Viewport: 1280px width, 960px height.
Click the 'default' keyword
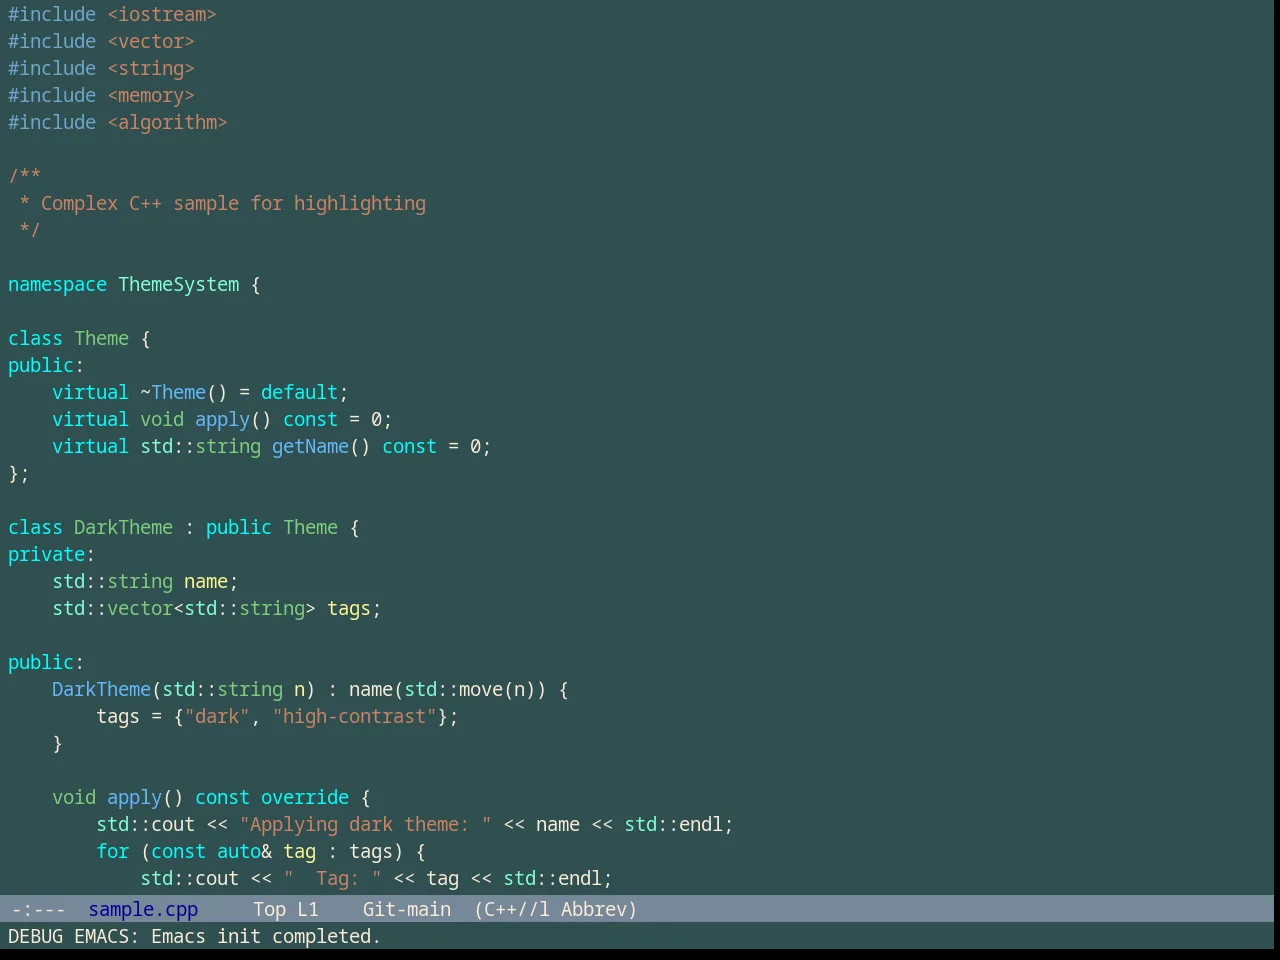pos(299,392)
